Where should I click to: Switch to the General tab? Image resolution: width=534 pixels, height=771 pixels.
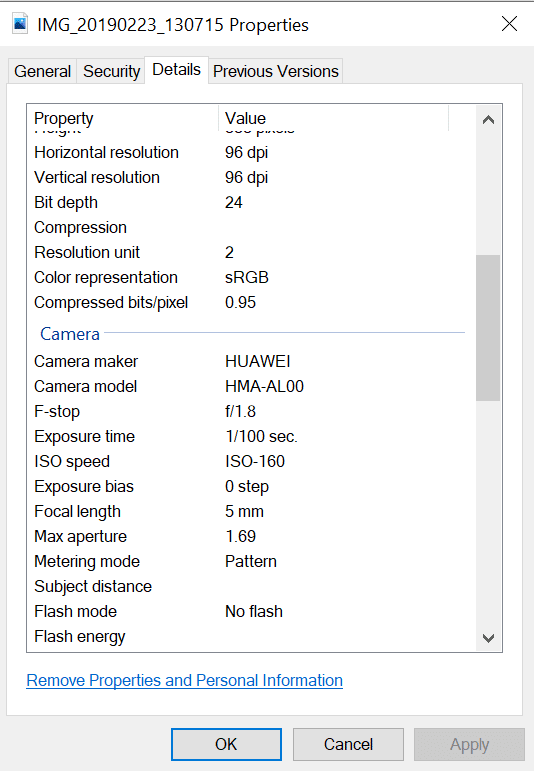(x=43, y=71)
